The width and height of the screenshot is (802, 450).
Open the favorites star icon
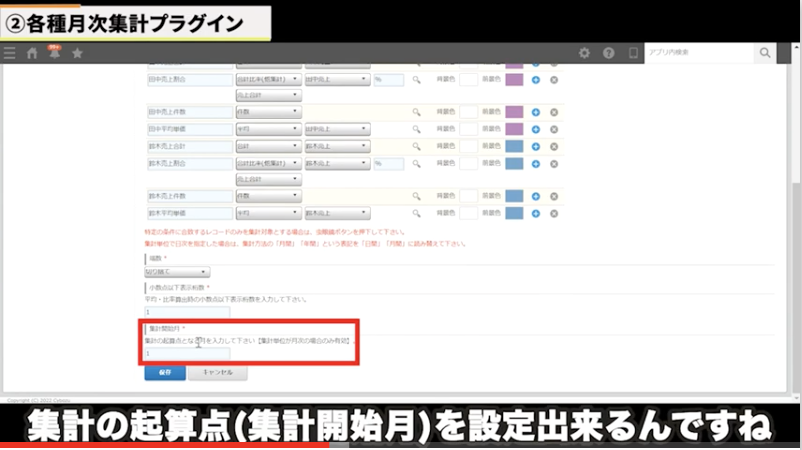click(77, 53)
